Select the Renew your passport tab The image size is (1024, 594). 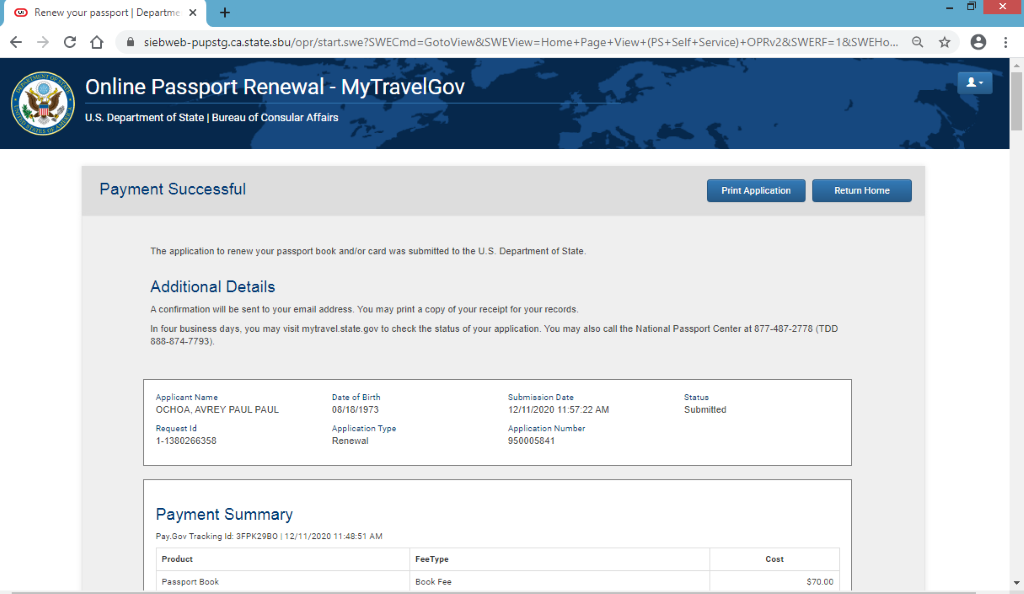click(x=104, y=13)
